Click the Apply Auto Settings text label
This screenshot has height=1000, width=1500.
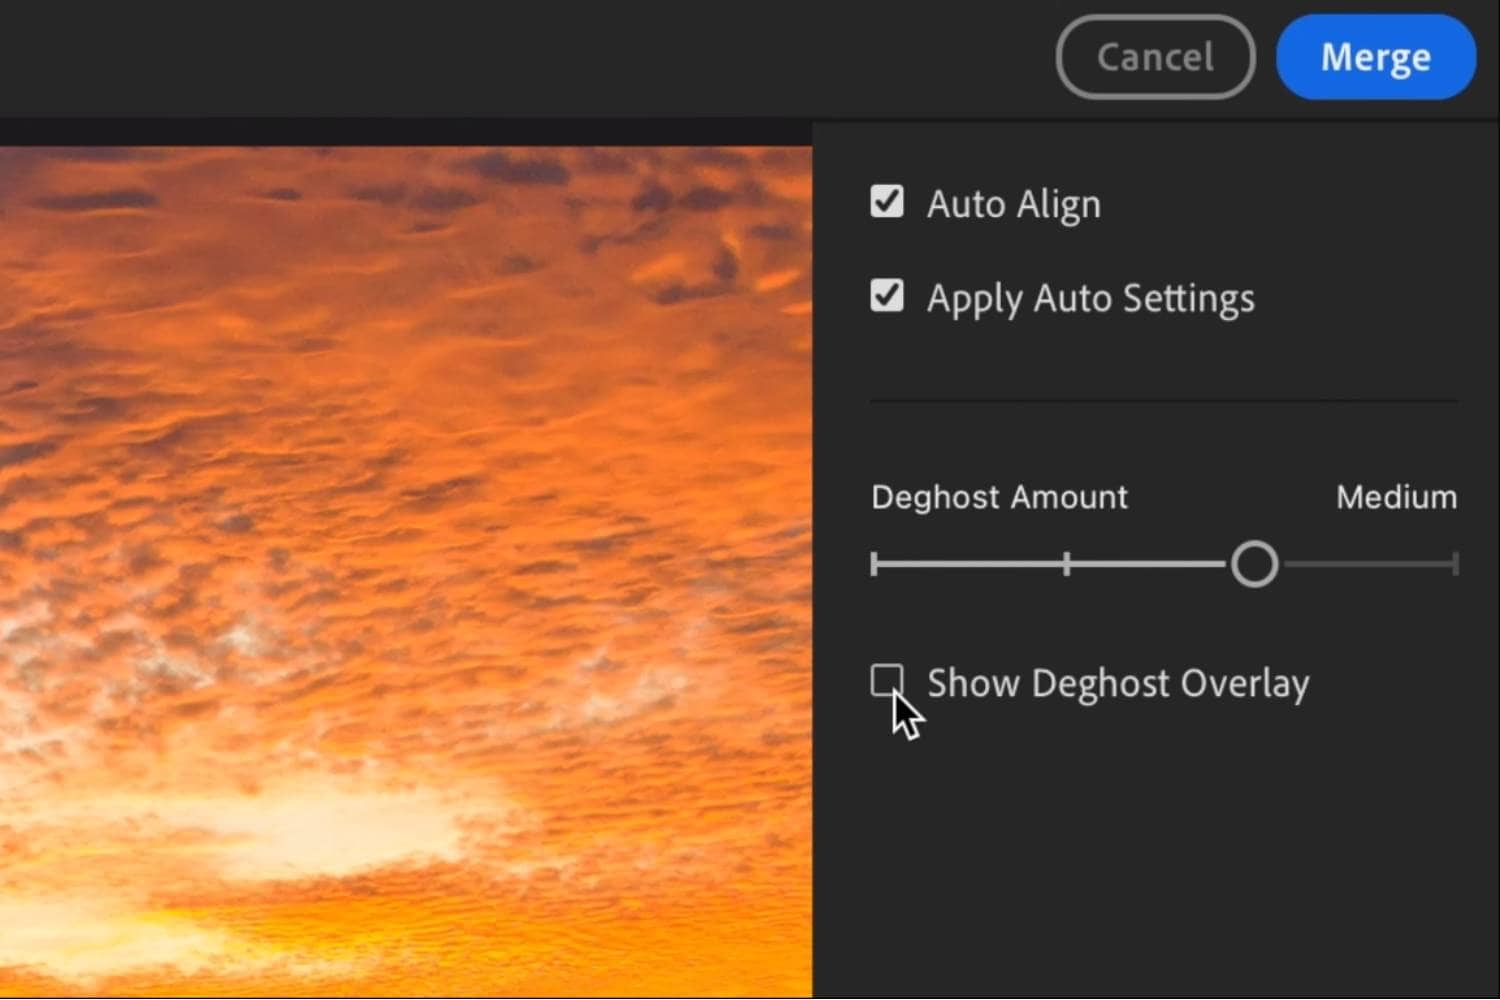tap(1091, 297)
